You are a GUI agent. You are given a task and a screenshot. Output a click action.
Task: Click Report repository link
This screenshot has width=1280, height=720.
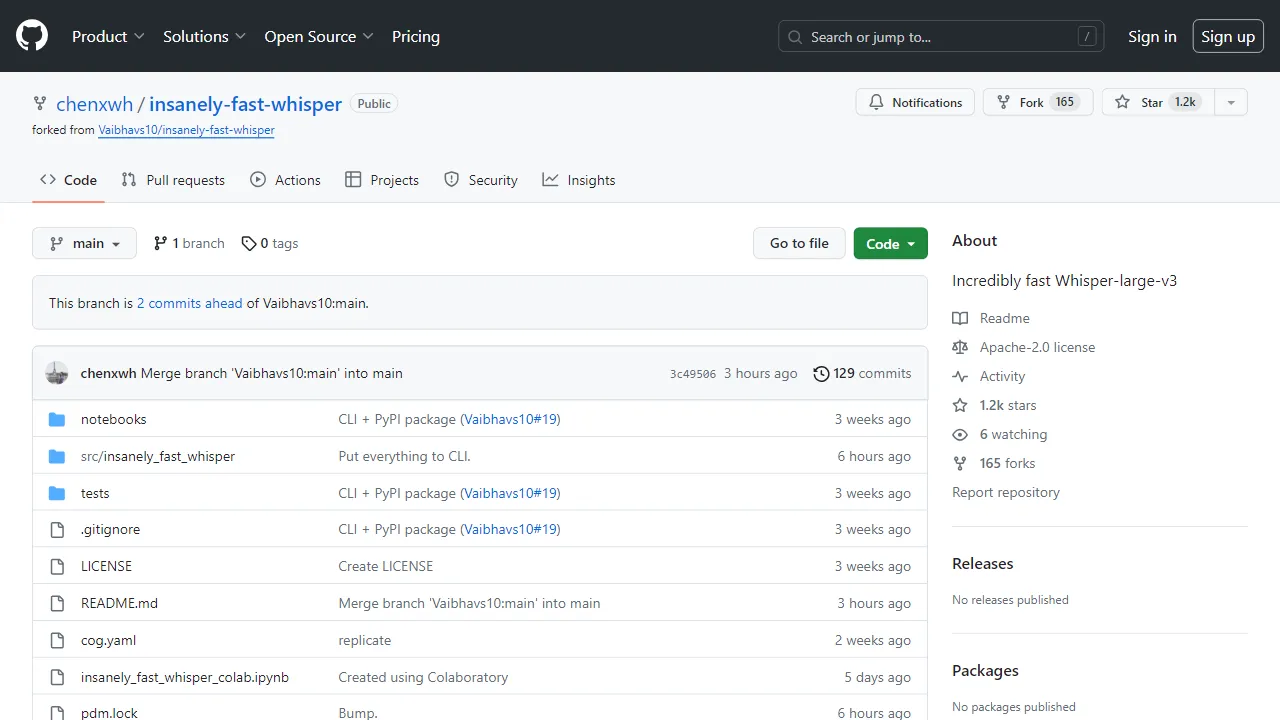click(x=1006, y=492)
